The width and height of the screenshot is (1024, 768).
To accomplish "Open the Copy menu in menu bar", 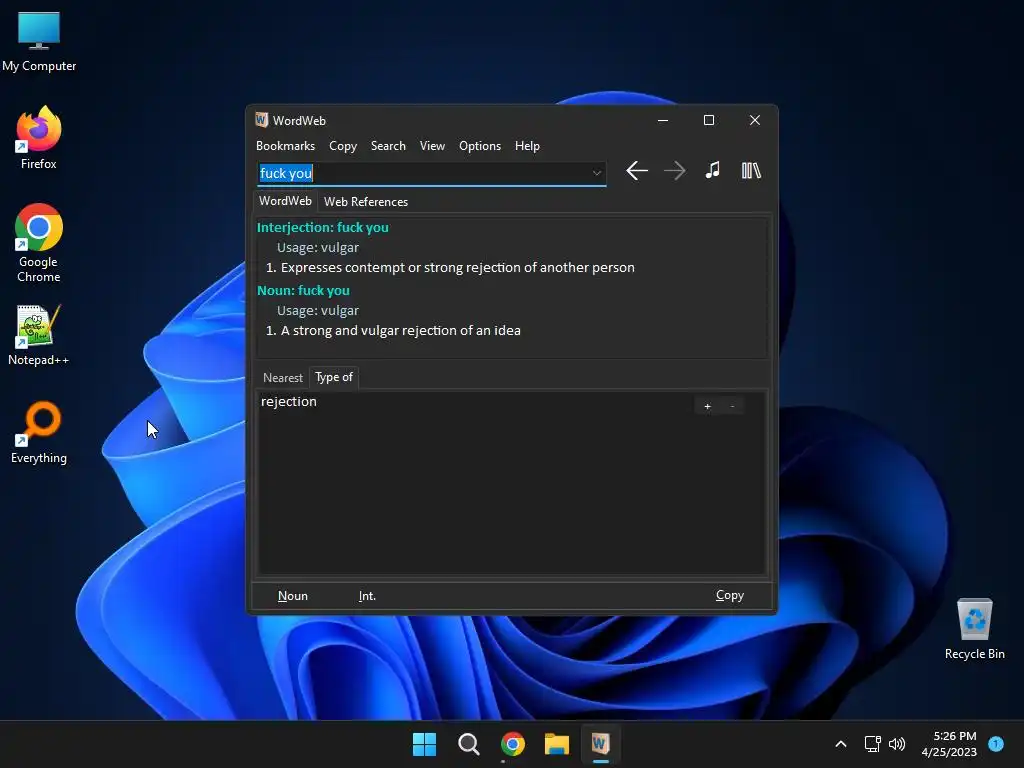I will (343, 146).
